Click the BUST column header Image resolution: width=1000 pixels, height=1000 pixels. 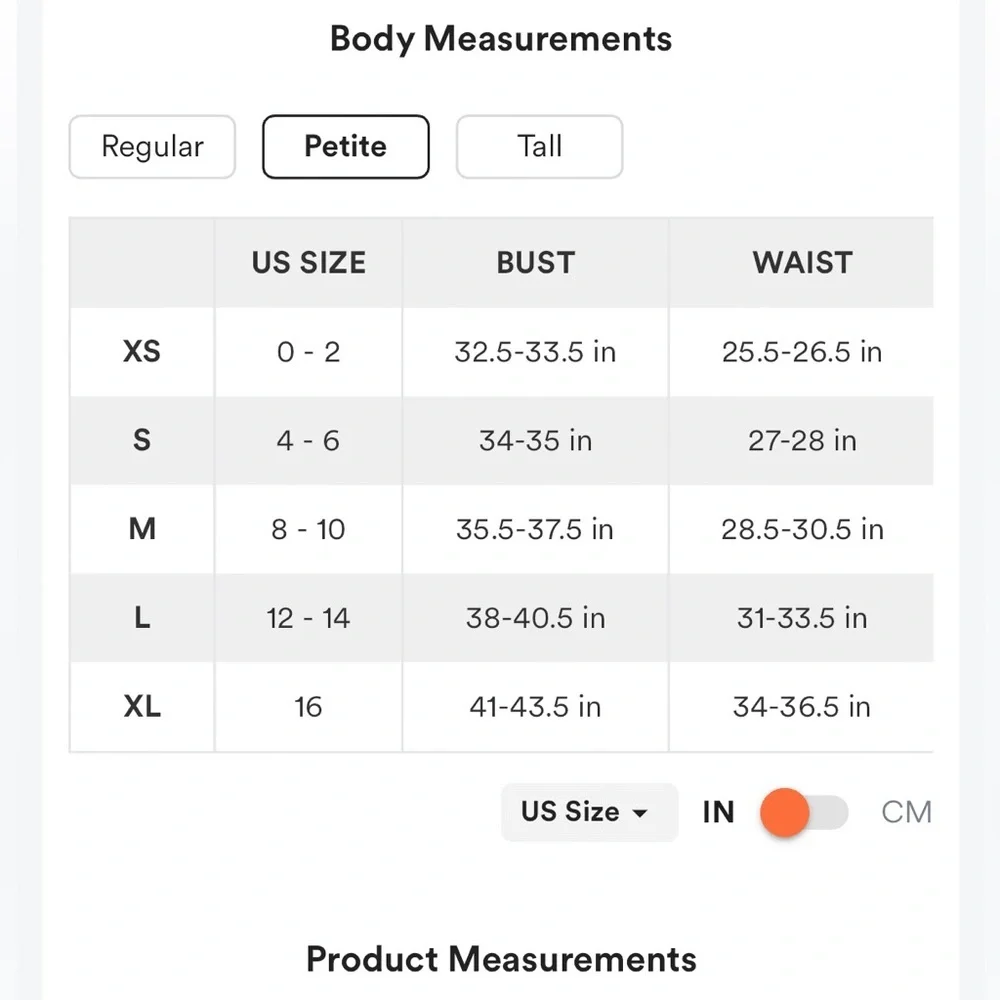coord(535,263)
